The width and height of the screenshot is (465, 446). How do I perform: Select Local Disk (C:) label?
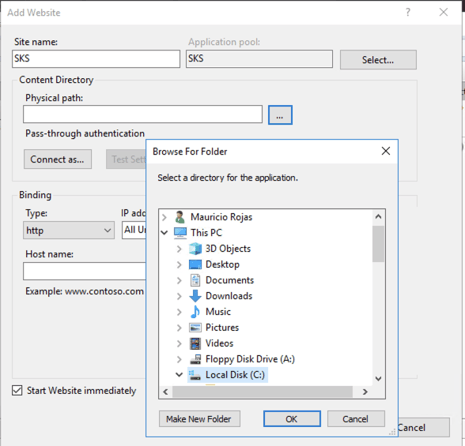point(235,375)
